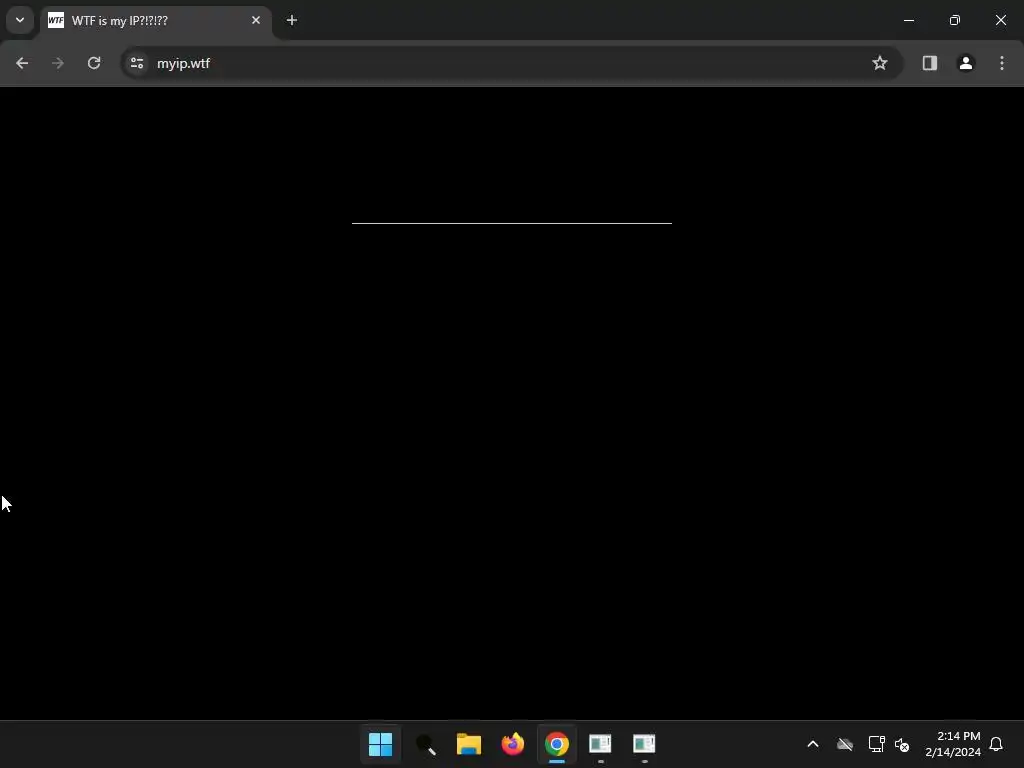Open Chrome side panel
The image size is (1024, 768).
tap(929, 63)
